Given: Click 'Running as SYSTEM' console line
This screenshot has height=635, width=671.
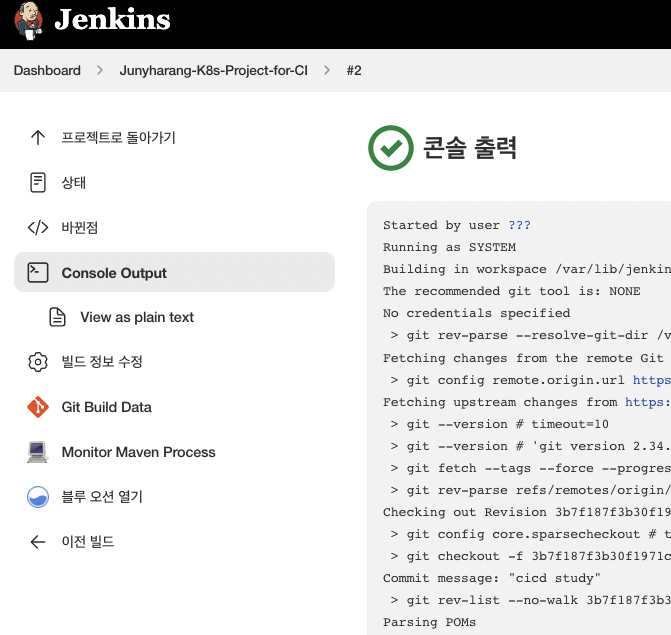Looking at the screenshot, I should (x=449, y=247).
